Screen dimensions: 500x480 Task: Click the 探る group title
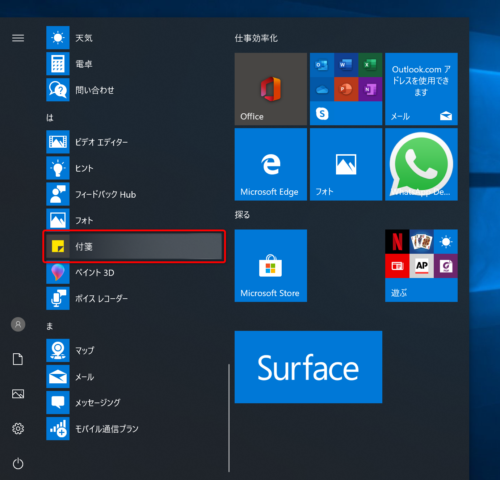click(x=242, y=215)
